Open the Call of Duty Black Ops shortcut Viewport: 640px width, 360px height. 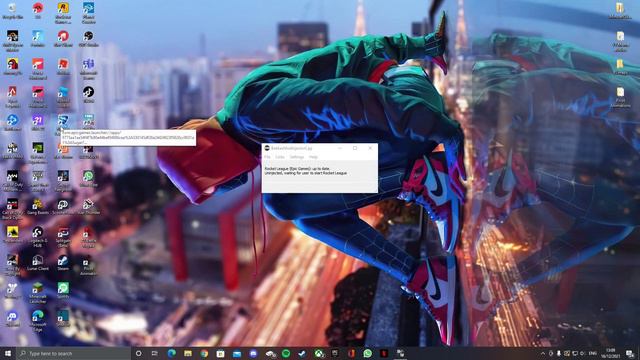[x=12, y=209]
